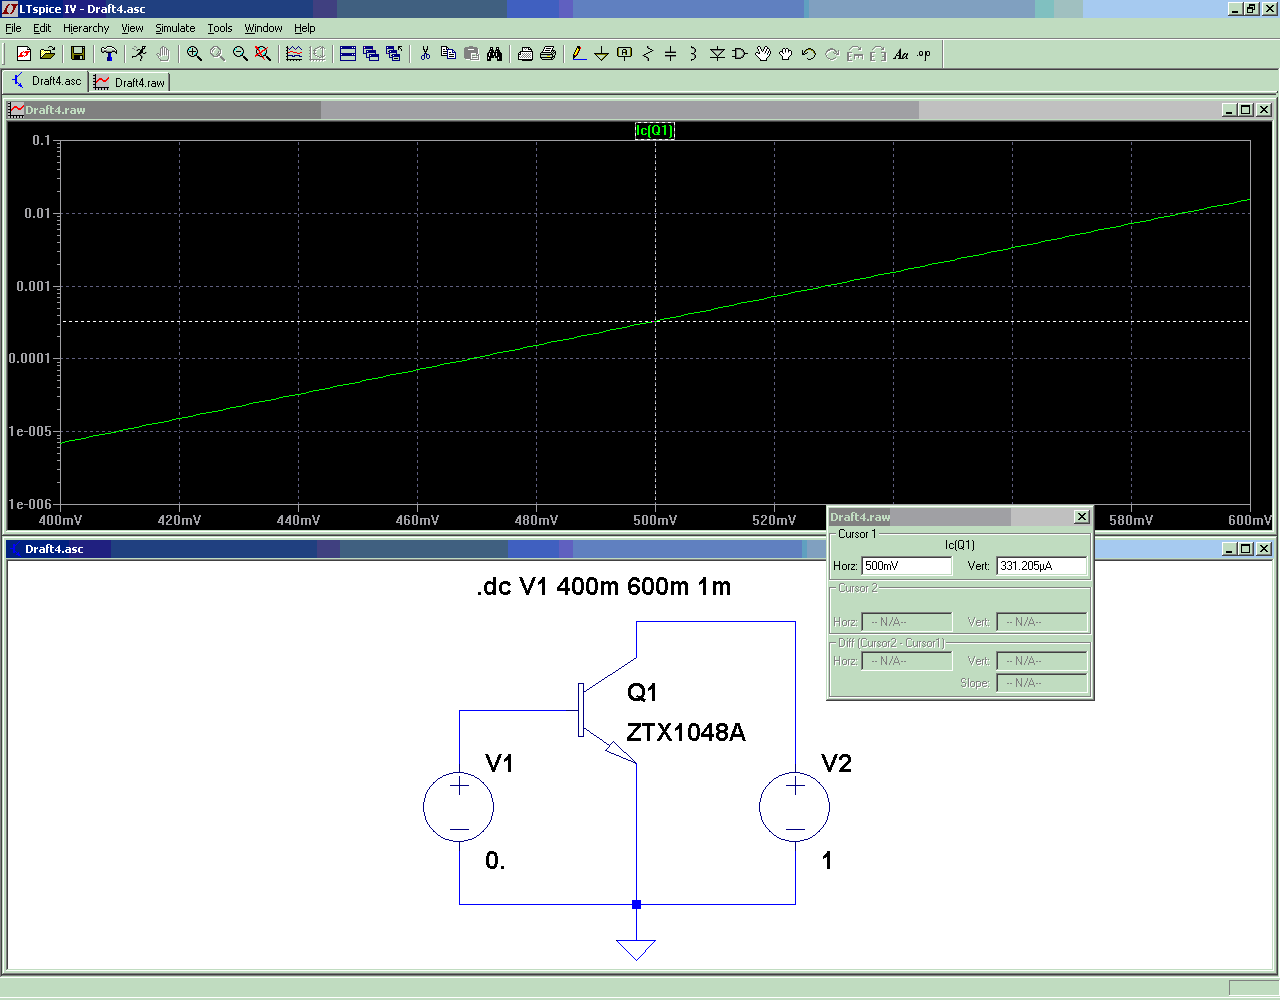This screenshot has width=1280, height=1000.
Task: Open a file using the folder icon
Action: point(47,54)
